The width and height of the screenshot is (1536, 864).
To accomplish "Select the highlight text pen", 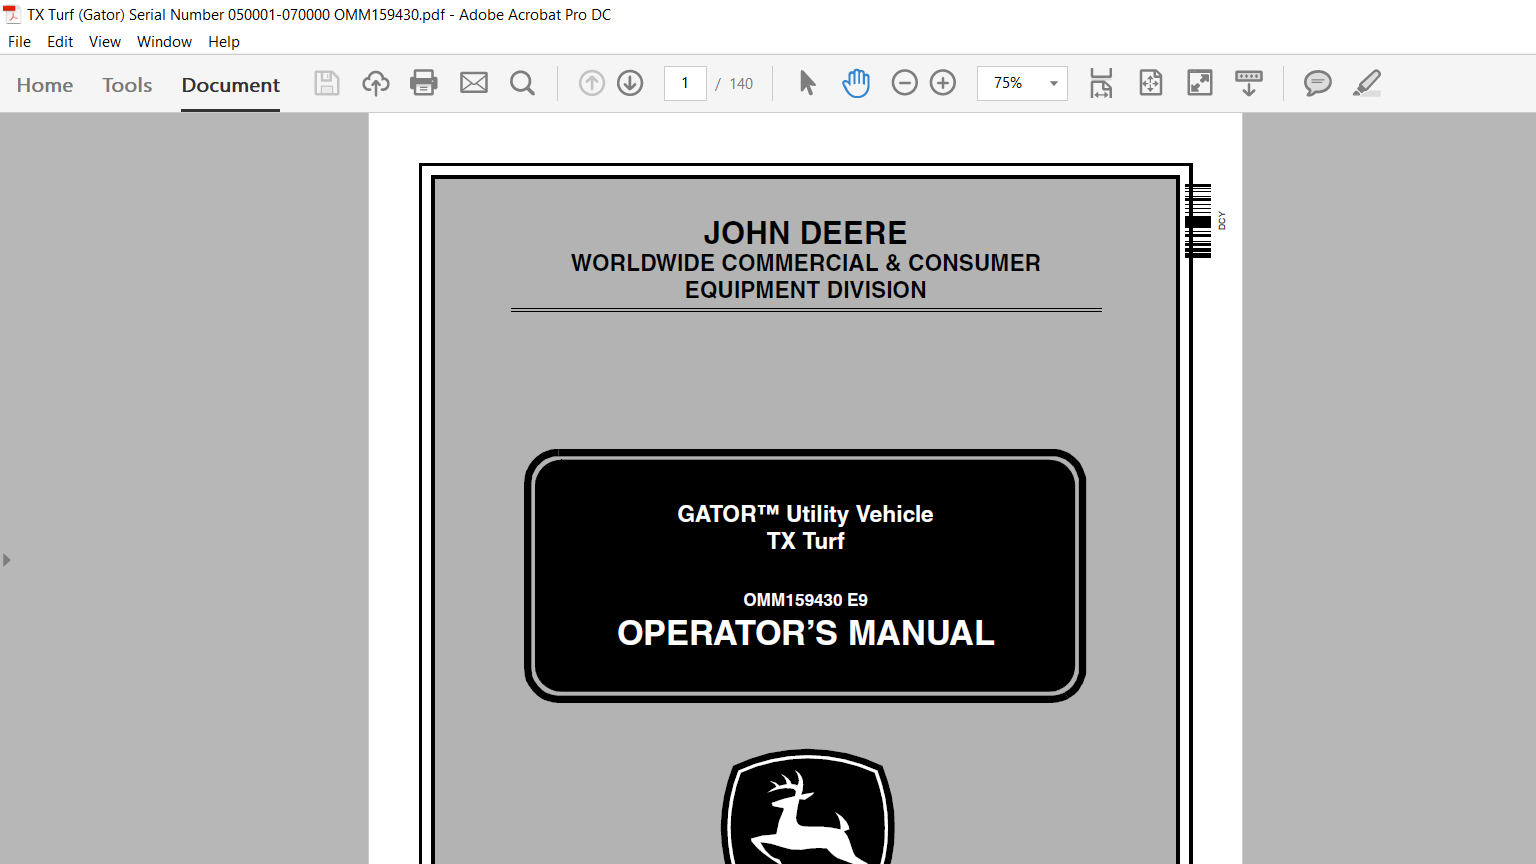I will tap(1367, 83).
